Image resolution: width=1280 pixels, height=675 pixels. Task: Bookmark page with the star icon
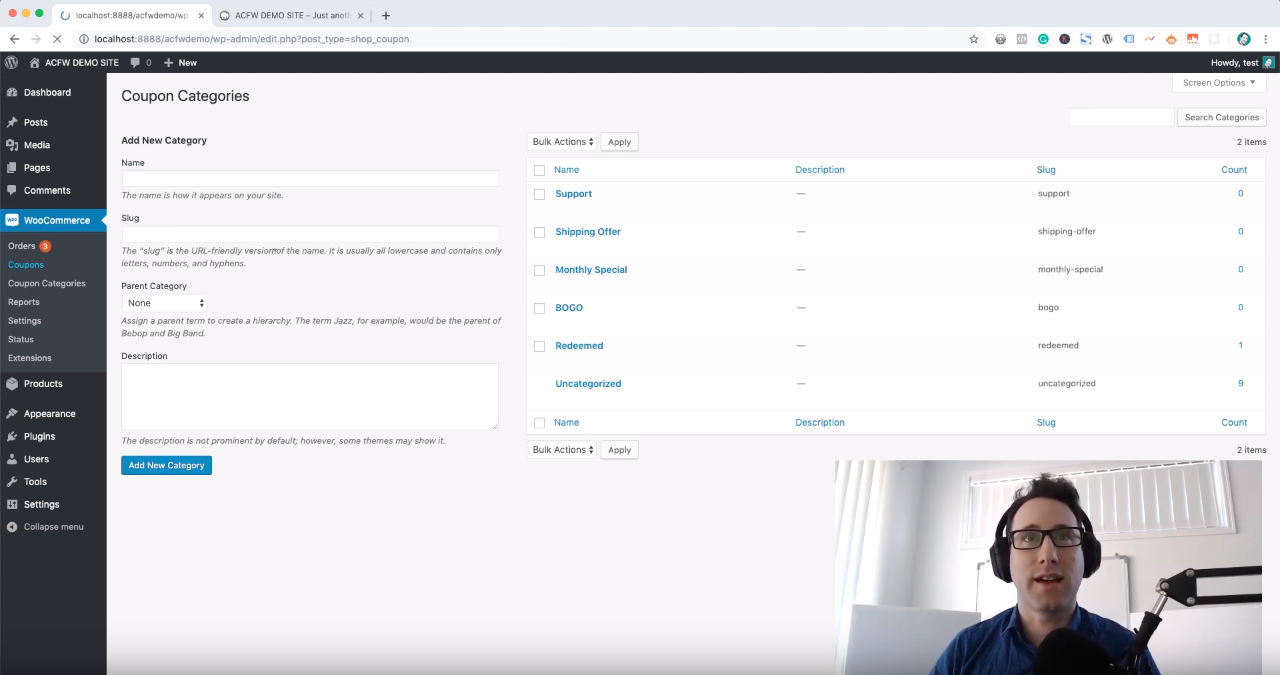click(x=974, y=39)
